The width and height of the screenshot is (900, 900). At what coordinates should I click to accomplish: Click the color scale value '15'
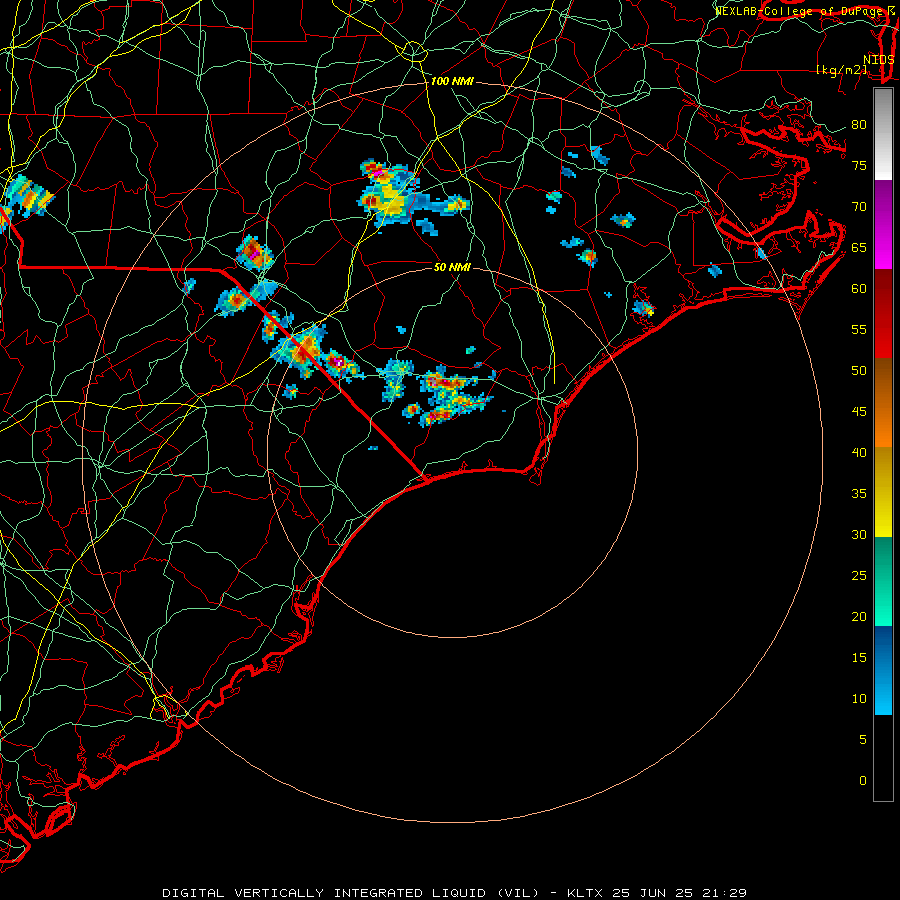click(859, 658)
